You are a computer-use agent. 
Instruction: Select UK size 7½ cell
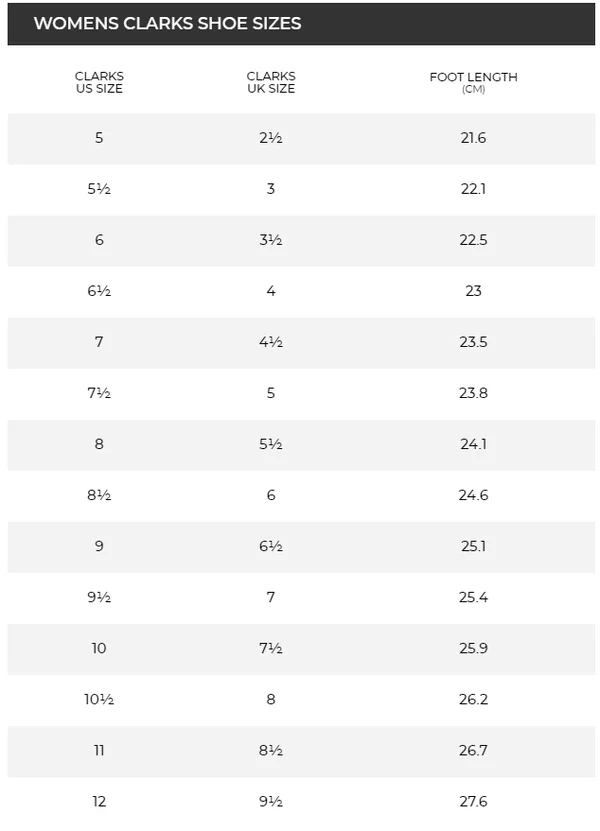[x=271, y=648]
